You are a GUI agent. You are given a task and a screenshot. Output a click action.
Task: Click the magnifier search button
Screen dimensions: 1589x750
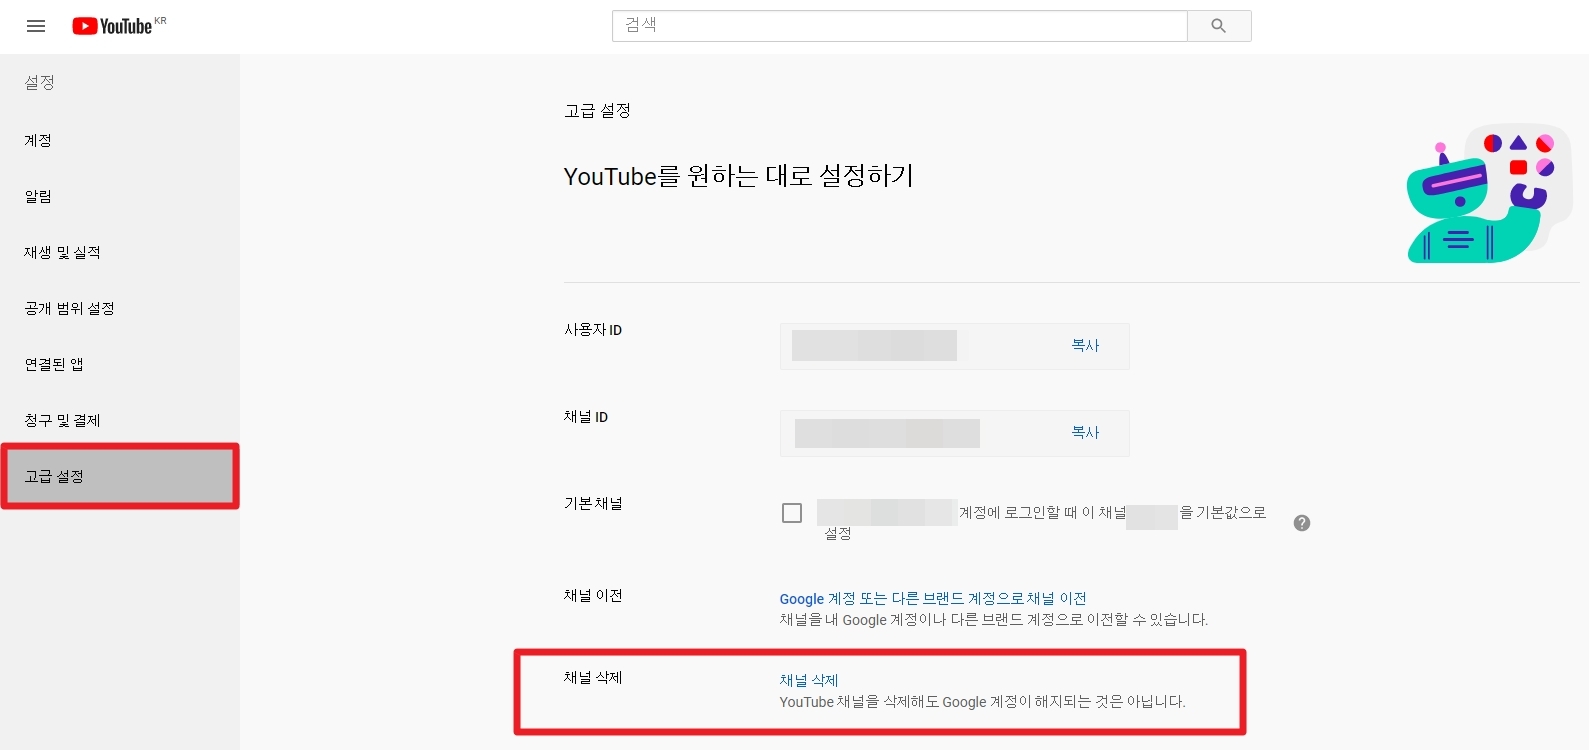coord(1219,26)
